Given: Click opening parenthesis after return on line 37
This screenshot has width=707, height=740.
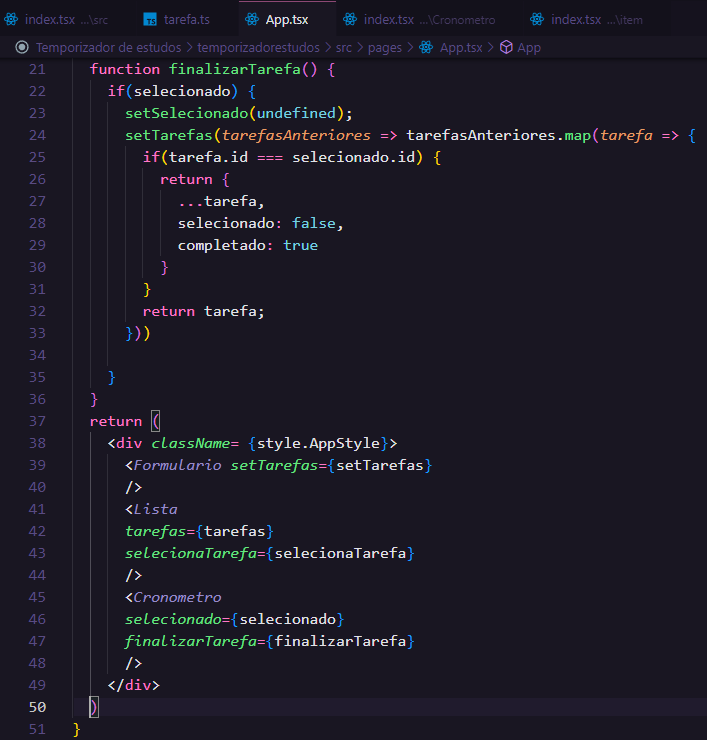Looking at the screenshot, I should [156, 421].
